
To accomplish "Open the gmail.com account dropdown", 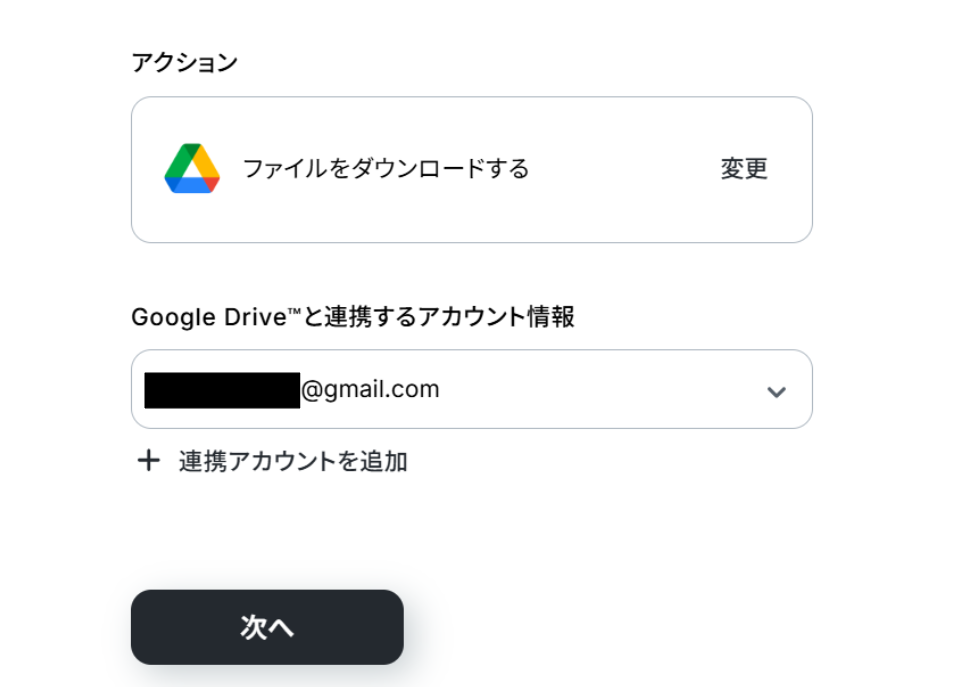I will (471, 389).
